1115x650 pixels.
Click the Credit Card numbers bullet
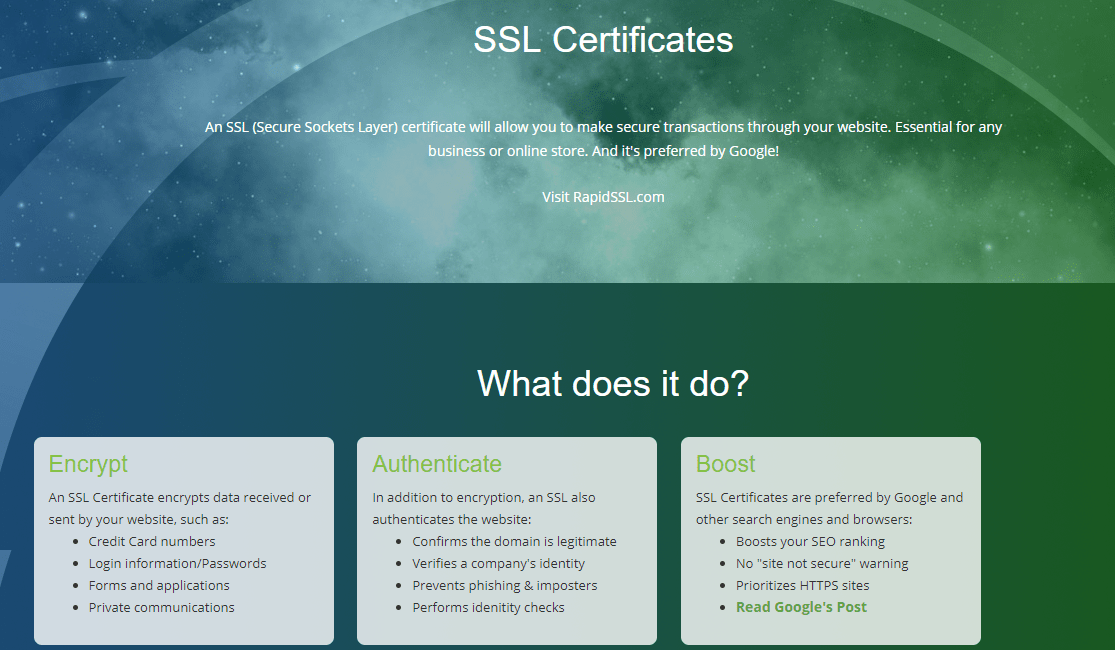[151, 541]
